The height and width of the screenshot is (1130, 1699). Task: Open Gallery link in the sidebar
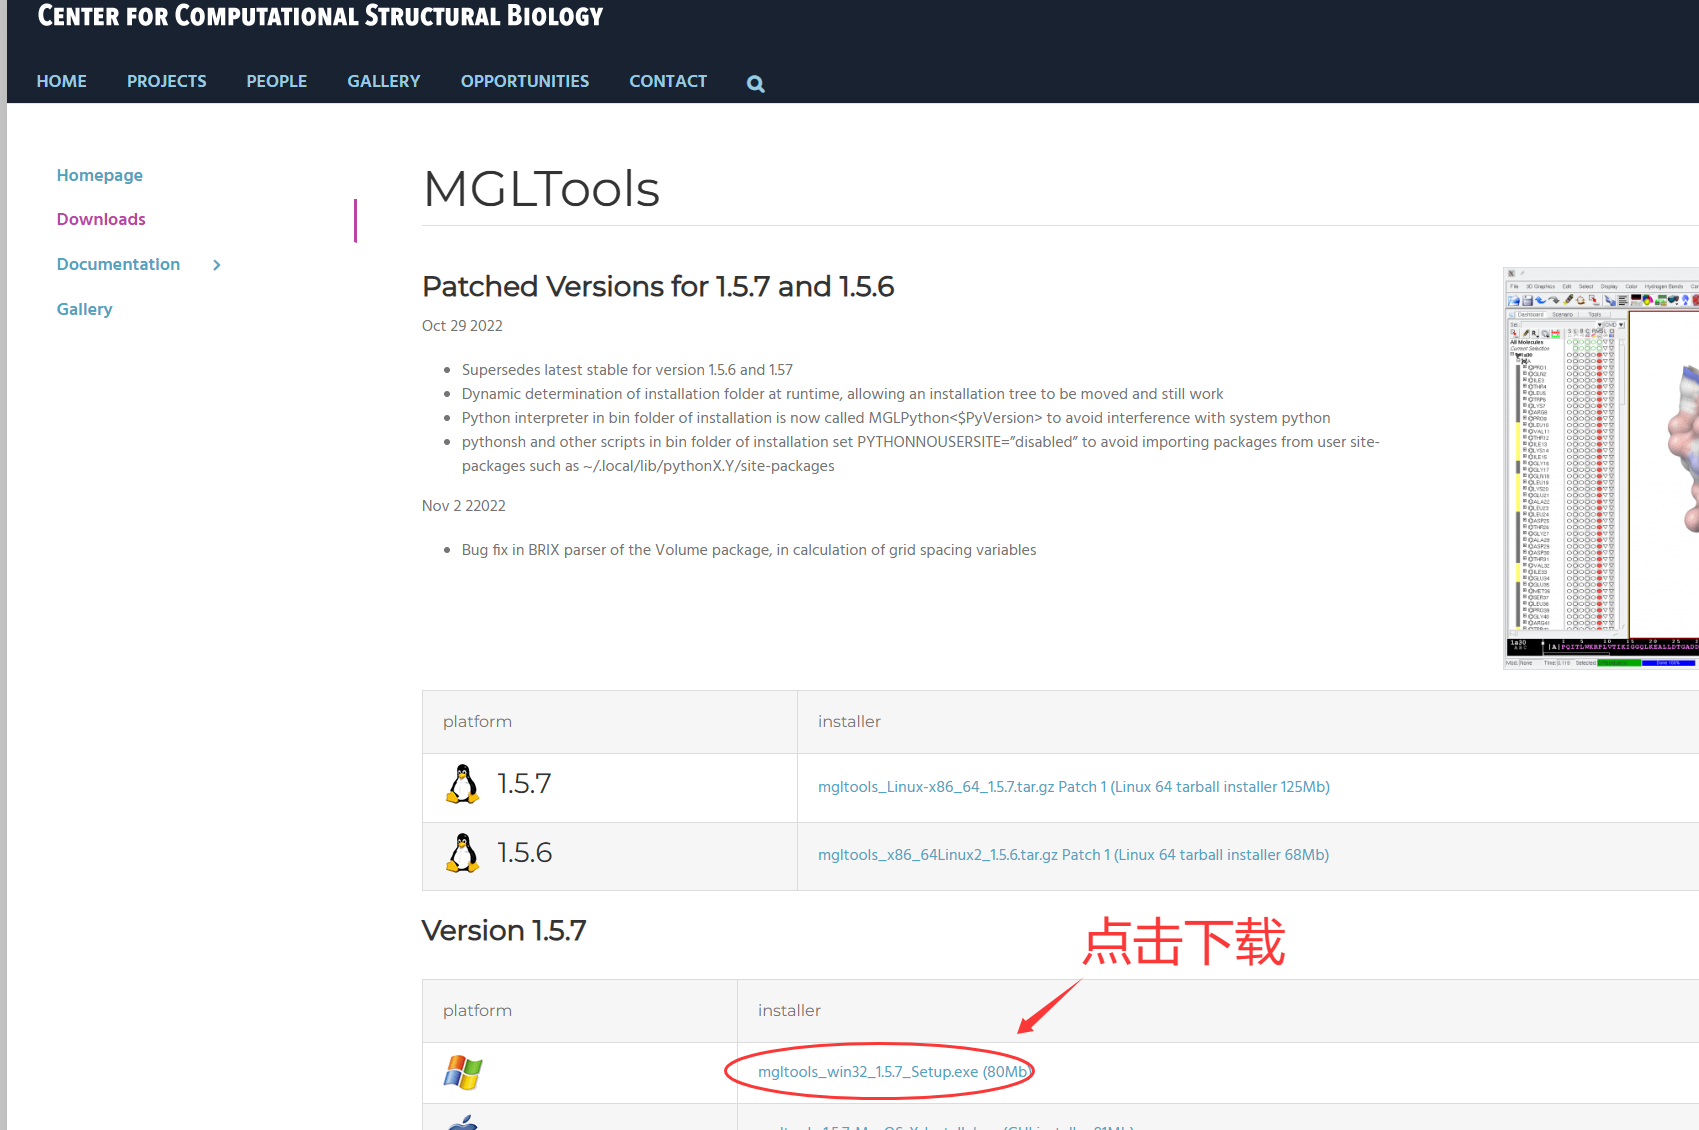(x=85, y=309)
